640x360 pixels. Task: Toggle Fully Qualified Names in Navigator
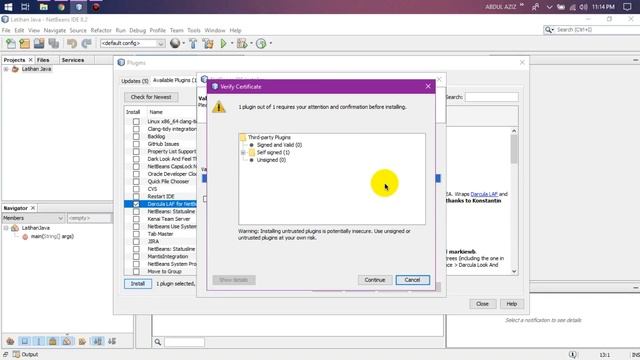[x=82, y=341]
